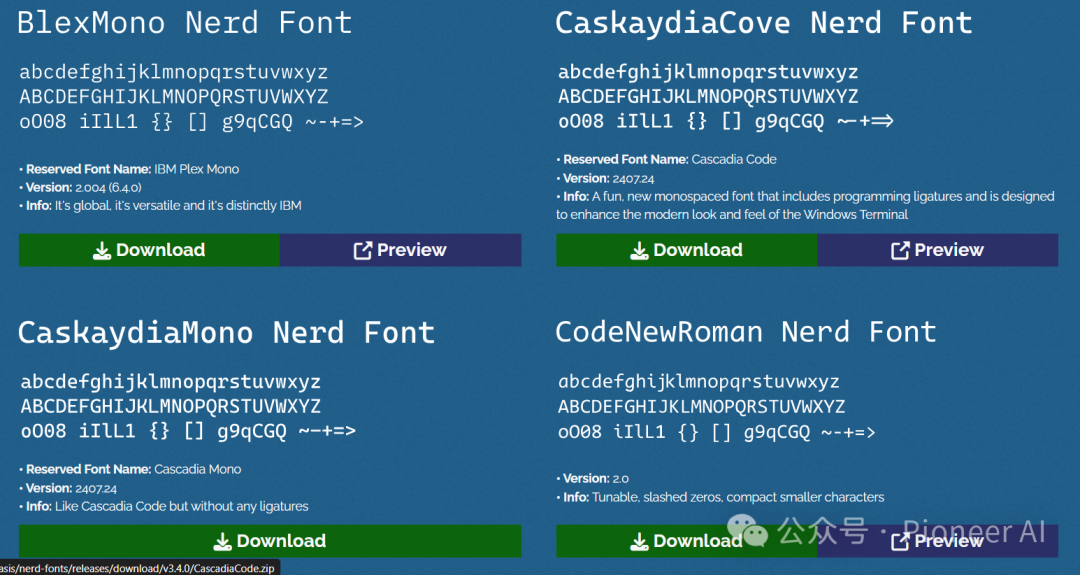
Task: Click 'It's global, it's versatile' info line
Action: tap(160, 205)
